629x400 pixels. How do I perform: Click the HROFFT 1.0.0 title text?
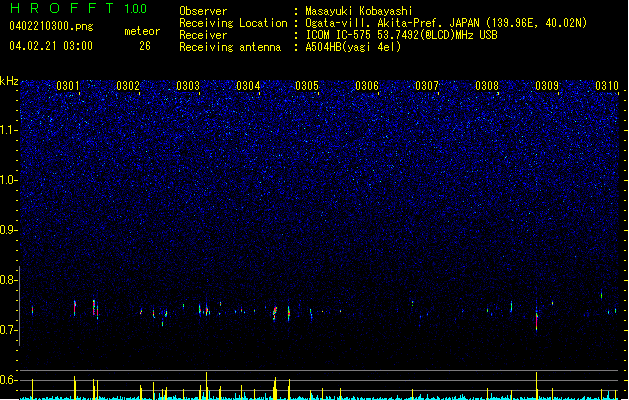78,8
